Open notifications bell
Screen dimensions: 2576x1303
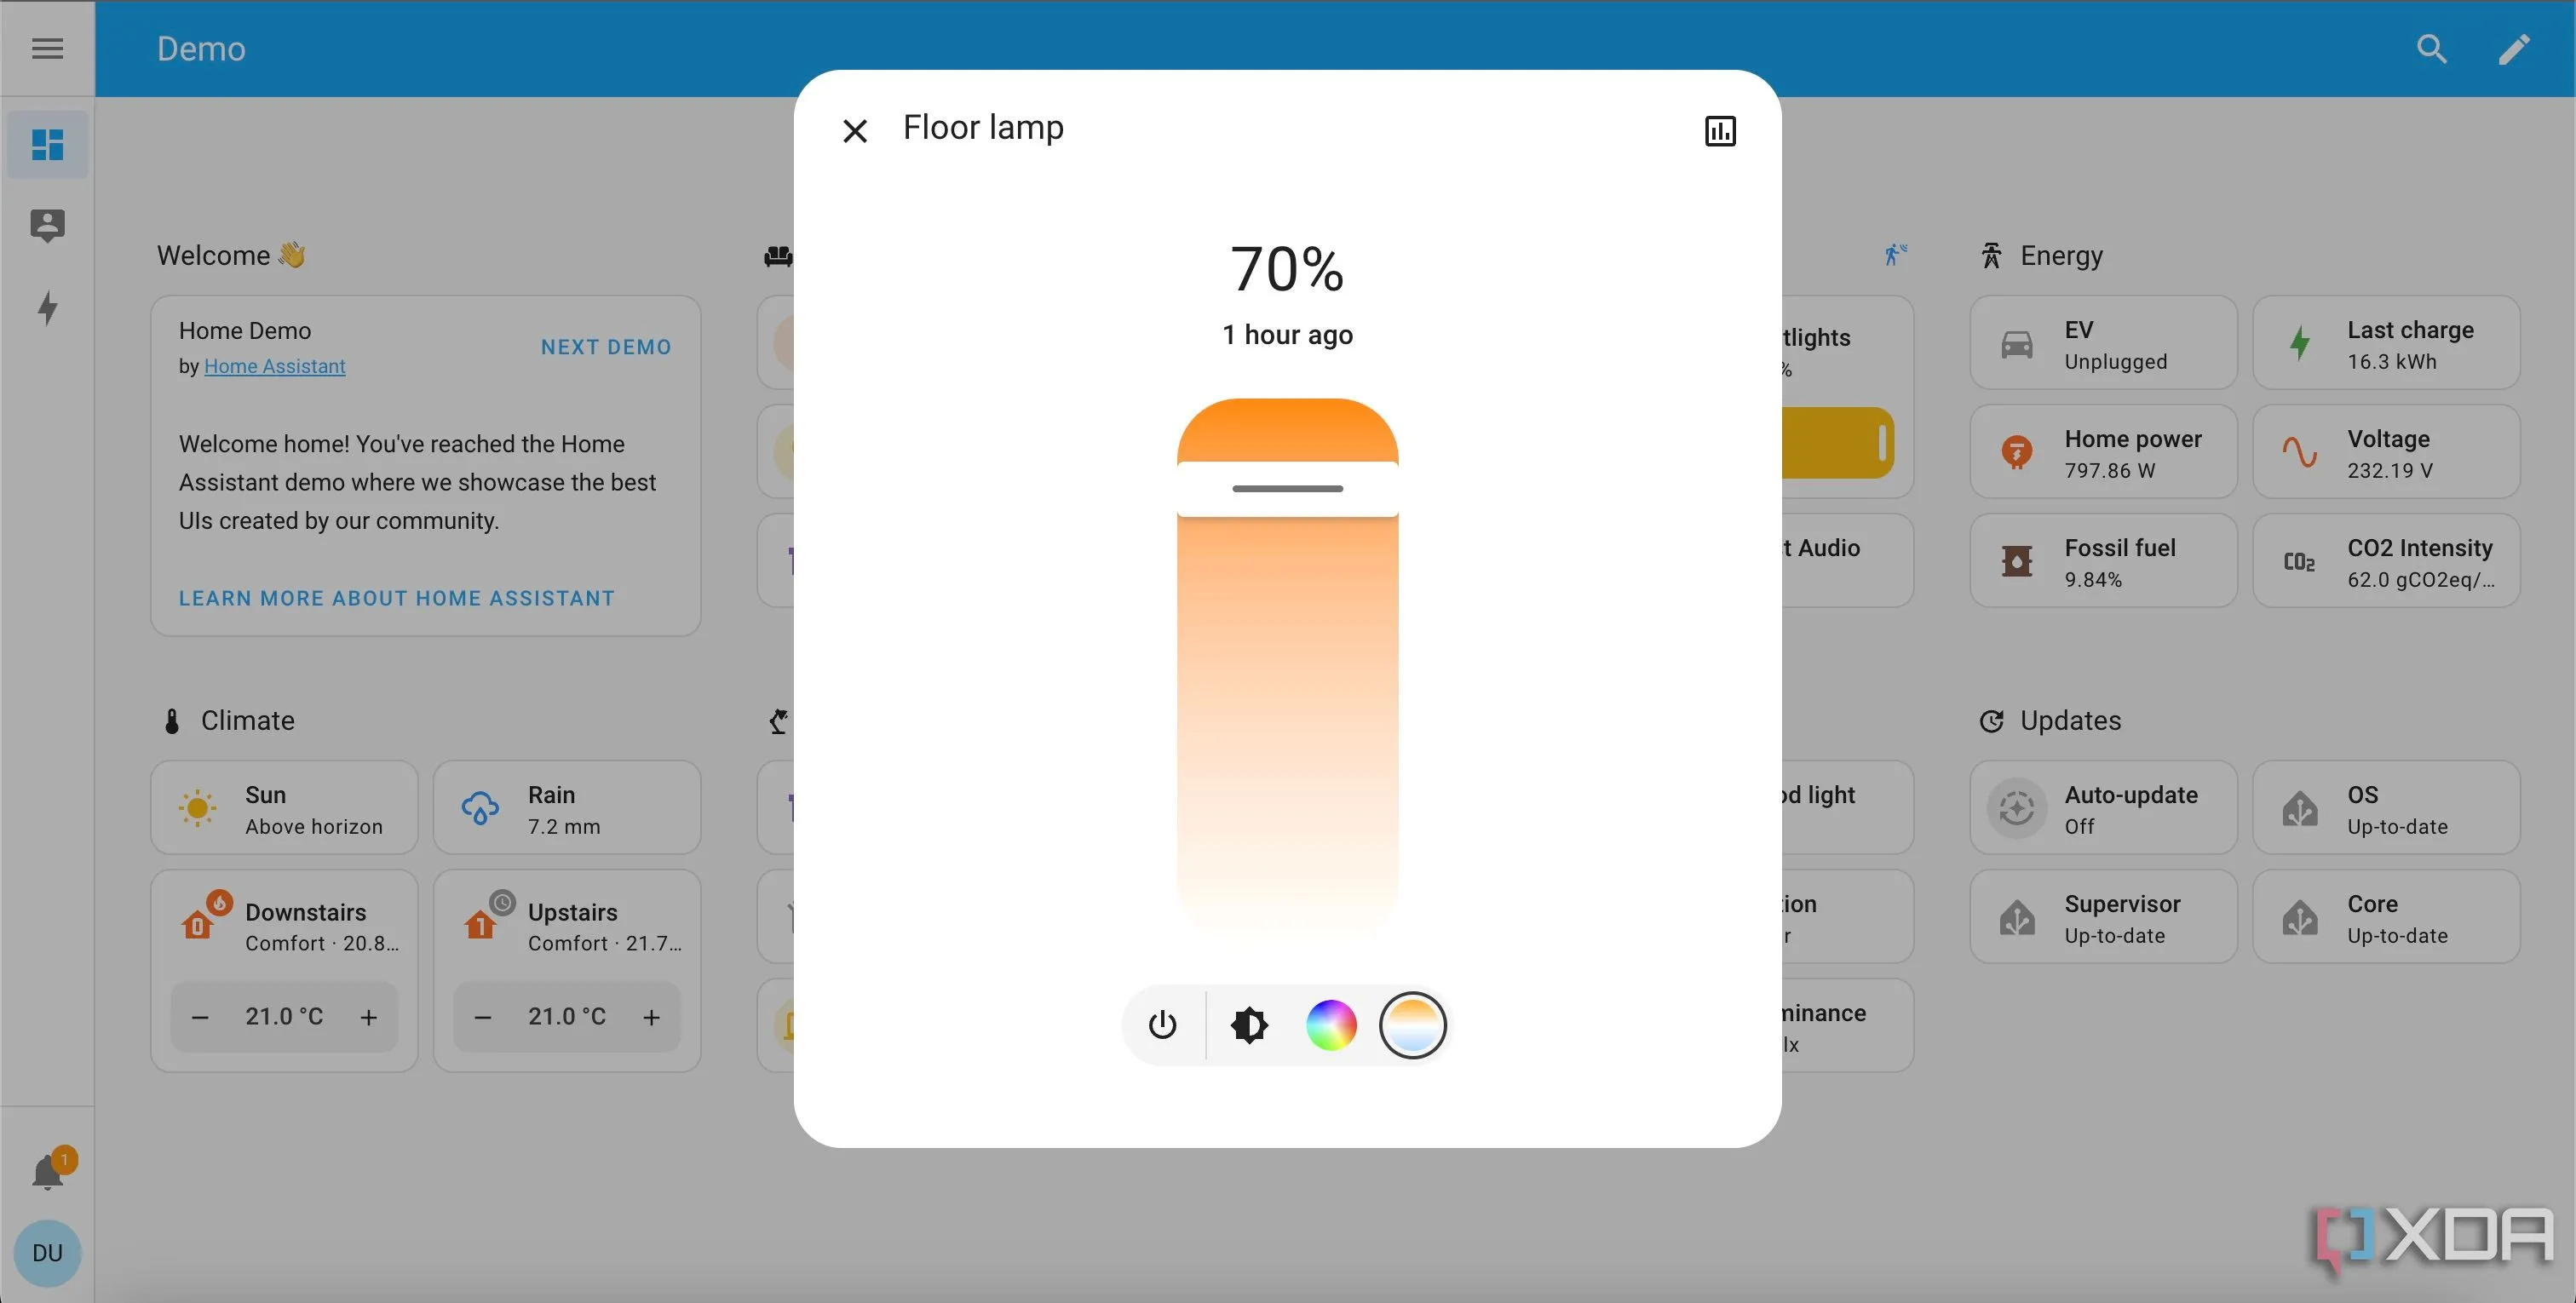pos(47,1172)
